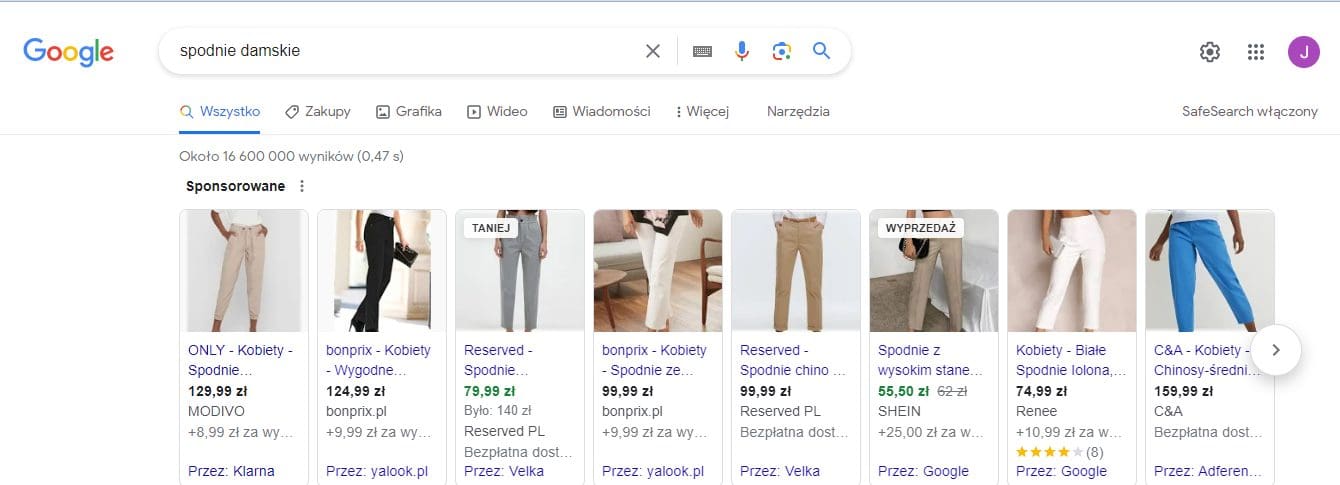This screenshot has width=1340, height=485.
Task: Expand the Więcej menu
Action: click(703, 112)
